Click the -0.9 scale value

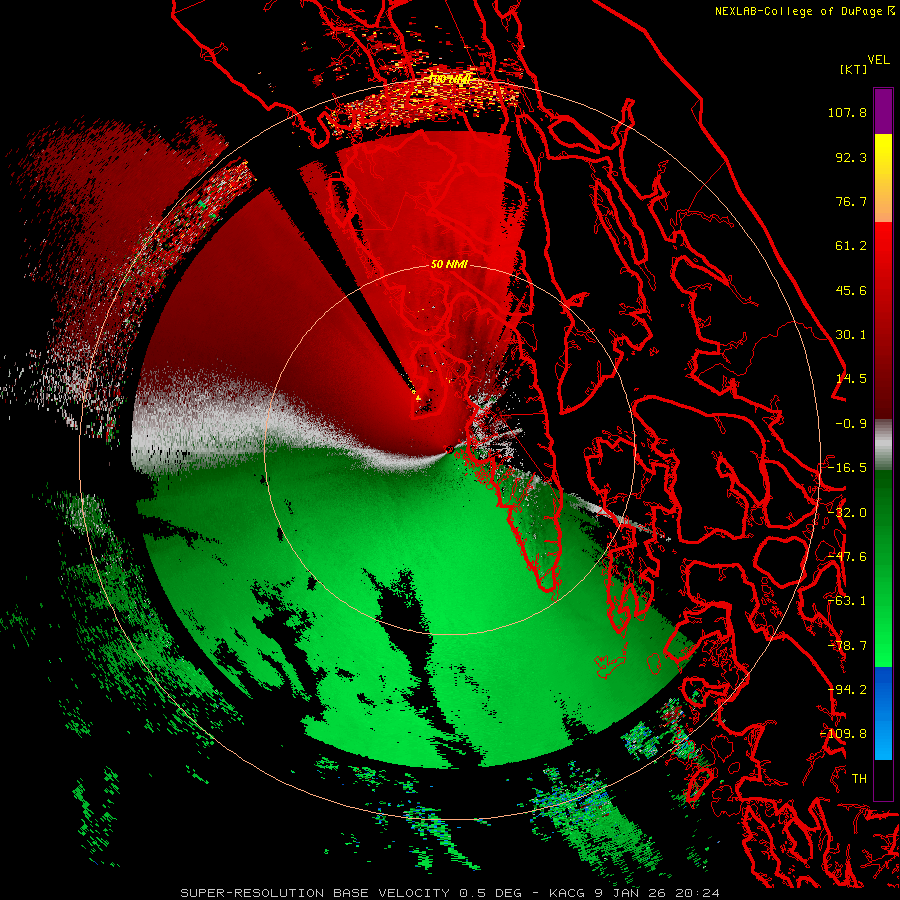tap(851, 424)
